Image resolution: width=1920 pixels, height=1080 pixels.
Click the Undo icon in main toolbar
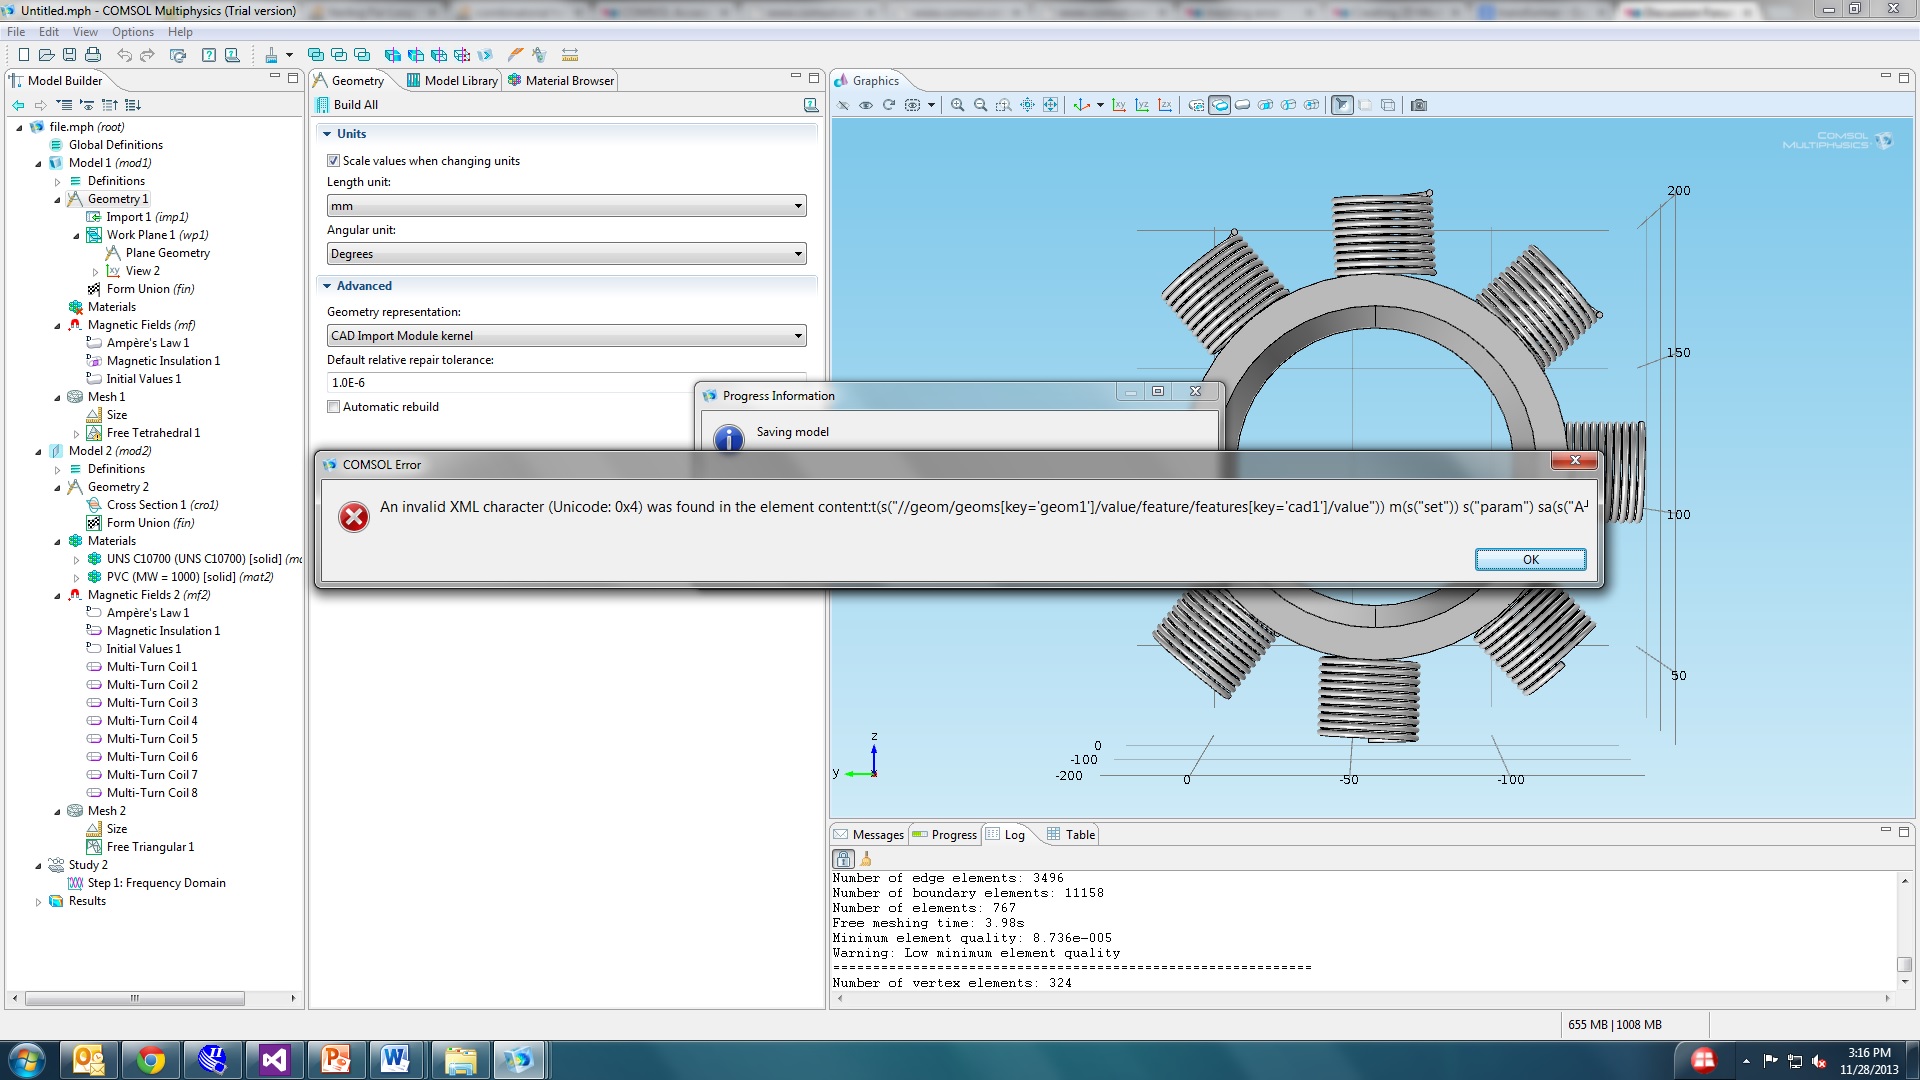tap(124, 55)
